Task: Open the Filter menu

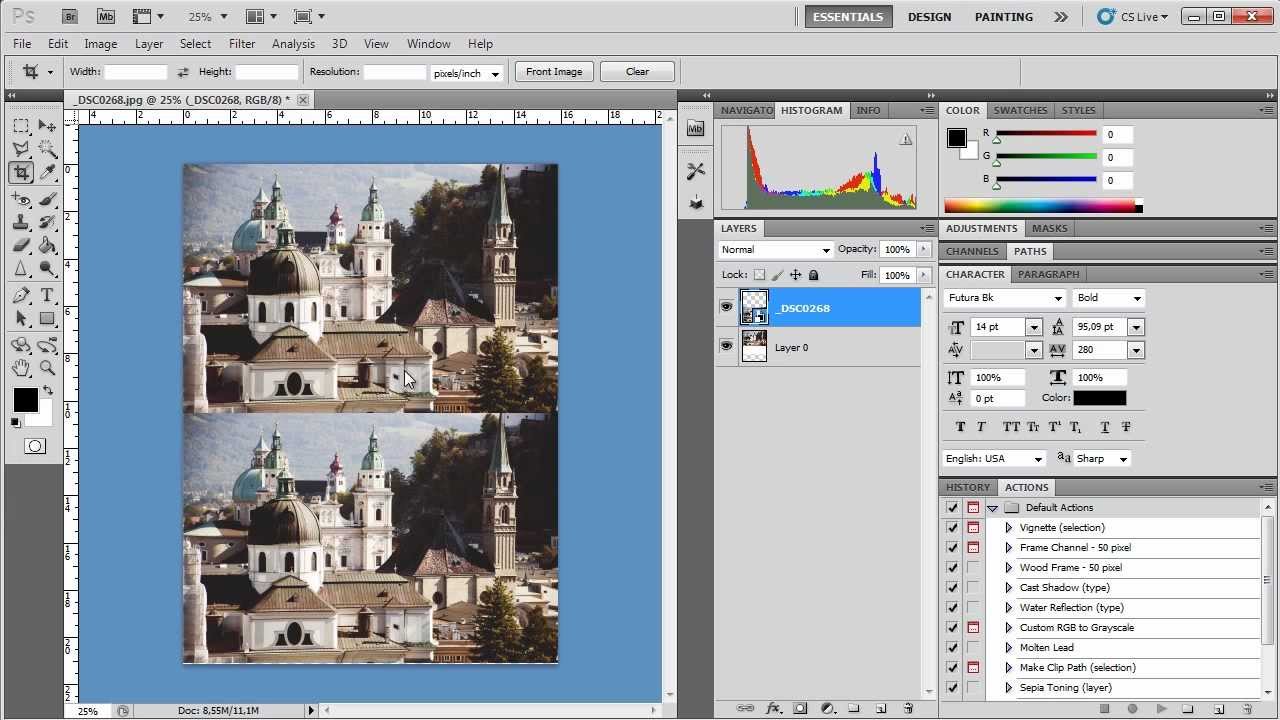Action: [242, 44]
